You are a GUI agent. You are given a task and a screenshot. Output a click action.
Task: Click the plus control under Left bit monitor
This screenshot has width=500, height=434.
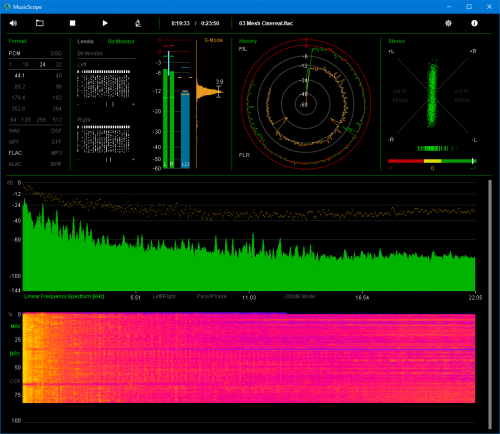[133, 104]
